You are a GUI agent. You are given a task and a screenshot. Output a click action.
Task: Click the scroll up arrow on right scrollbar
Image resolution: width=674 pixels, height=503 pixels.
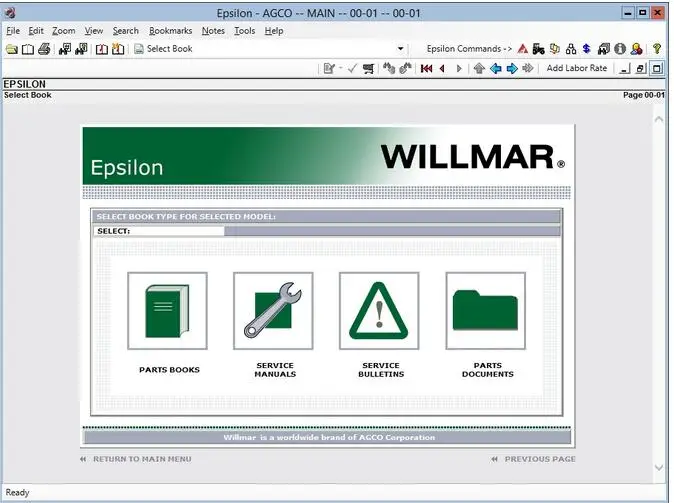click(x=659, y=120)
